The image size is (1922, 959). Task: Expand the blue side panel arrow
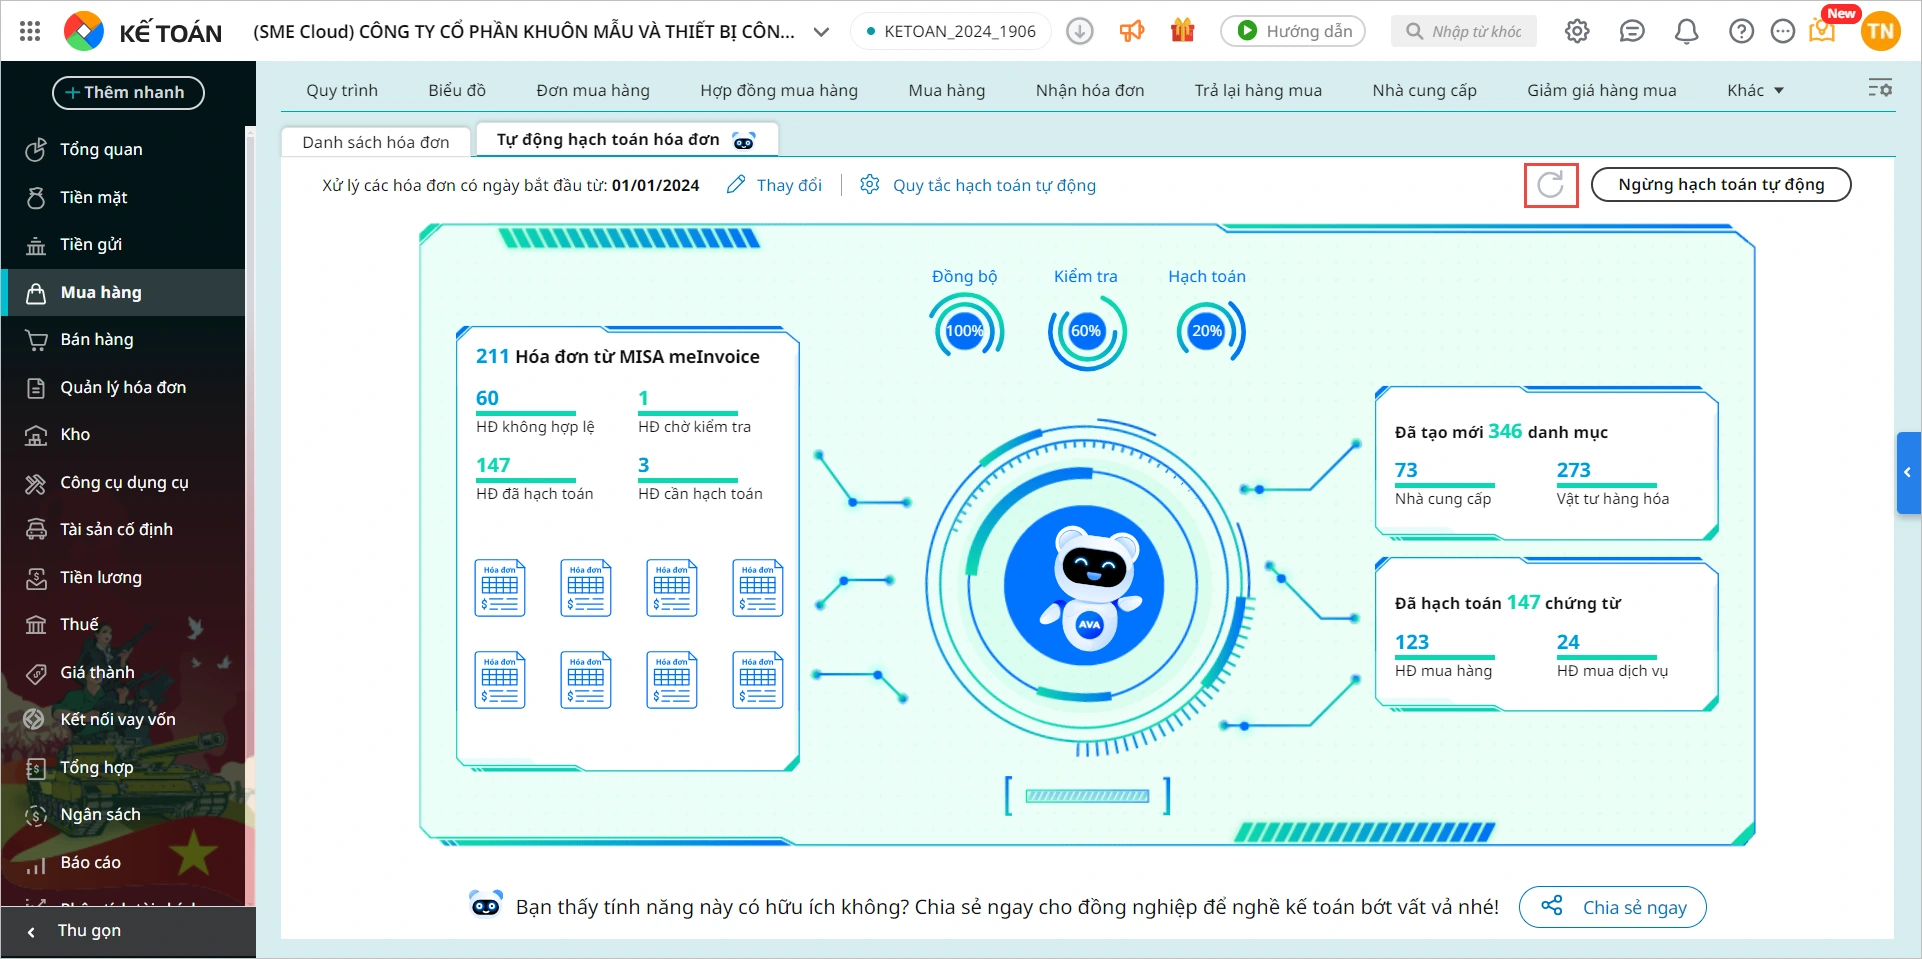pyautogui.click(x=1908, y=472)
